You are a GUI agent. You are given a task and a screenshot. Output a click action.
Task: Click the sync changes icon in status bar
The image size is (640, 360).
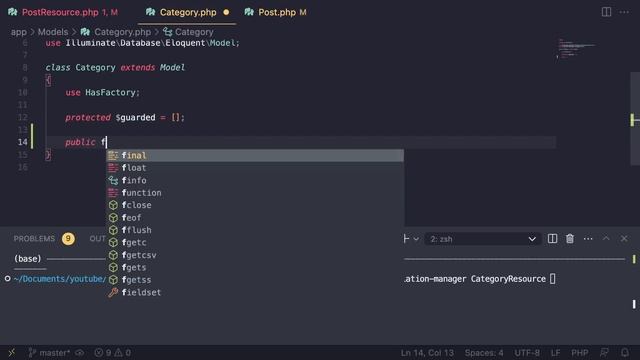point(80,353)
